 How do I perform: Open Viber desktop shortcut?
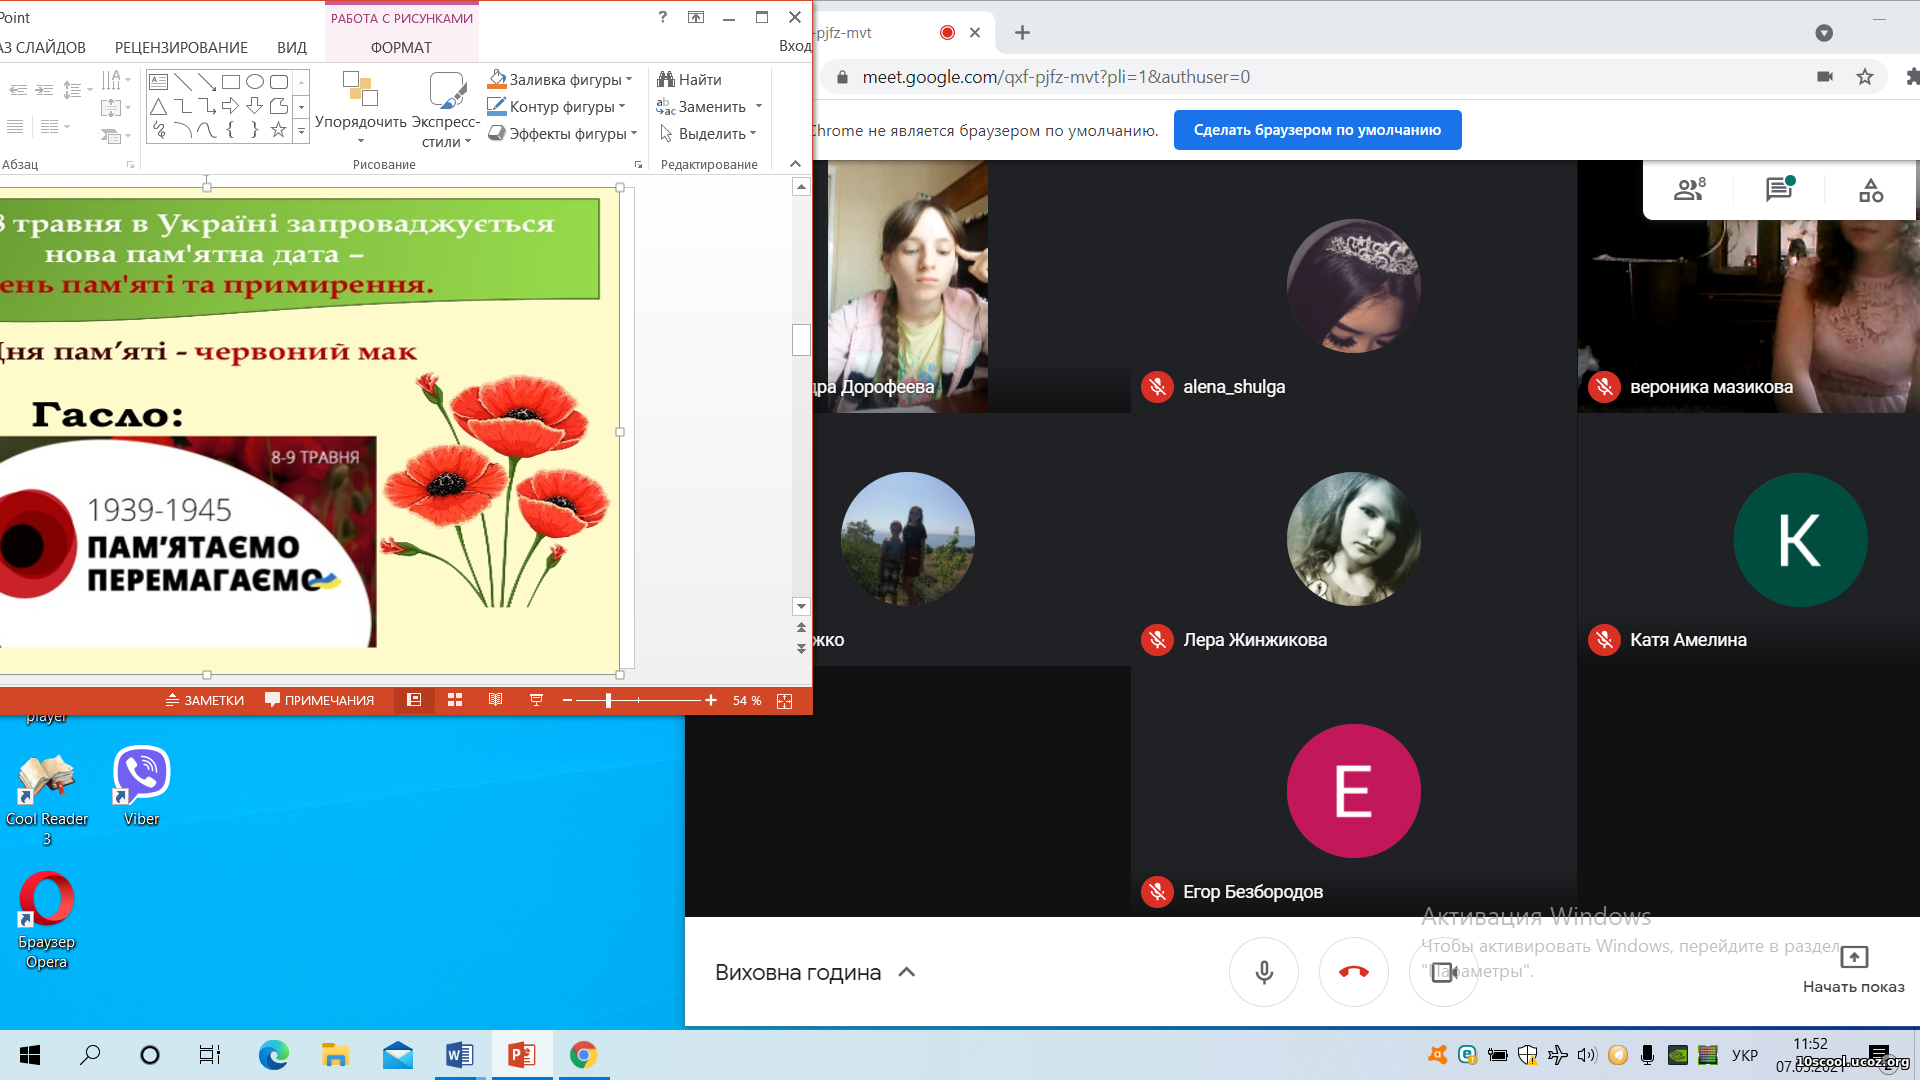(x=141, y=786)
